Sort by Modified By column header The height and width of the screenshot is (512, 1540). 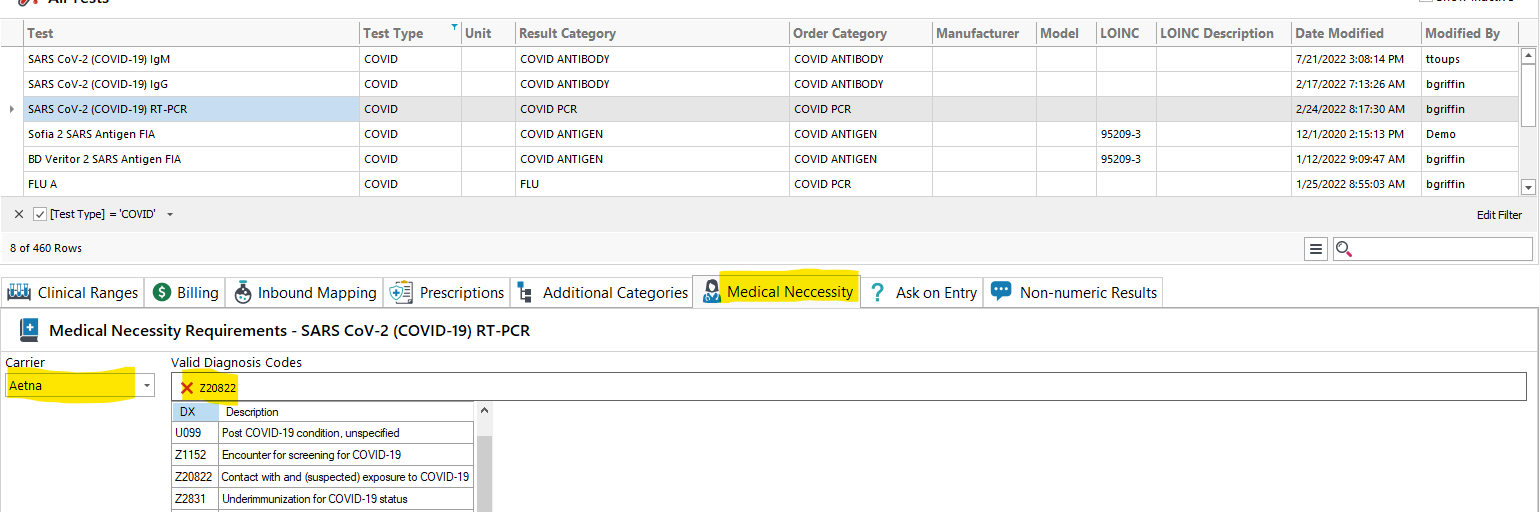[x=1470, y=33]
